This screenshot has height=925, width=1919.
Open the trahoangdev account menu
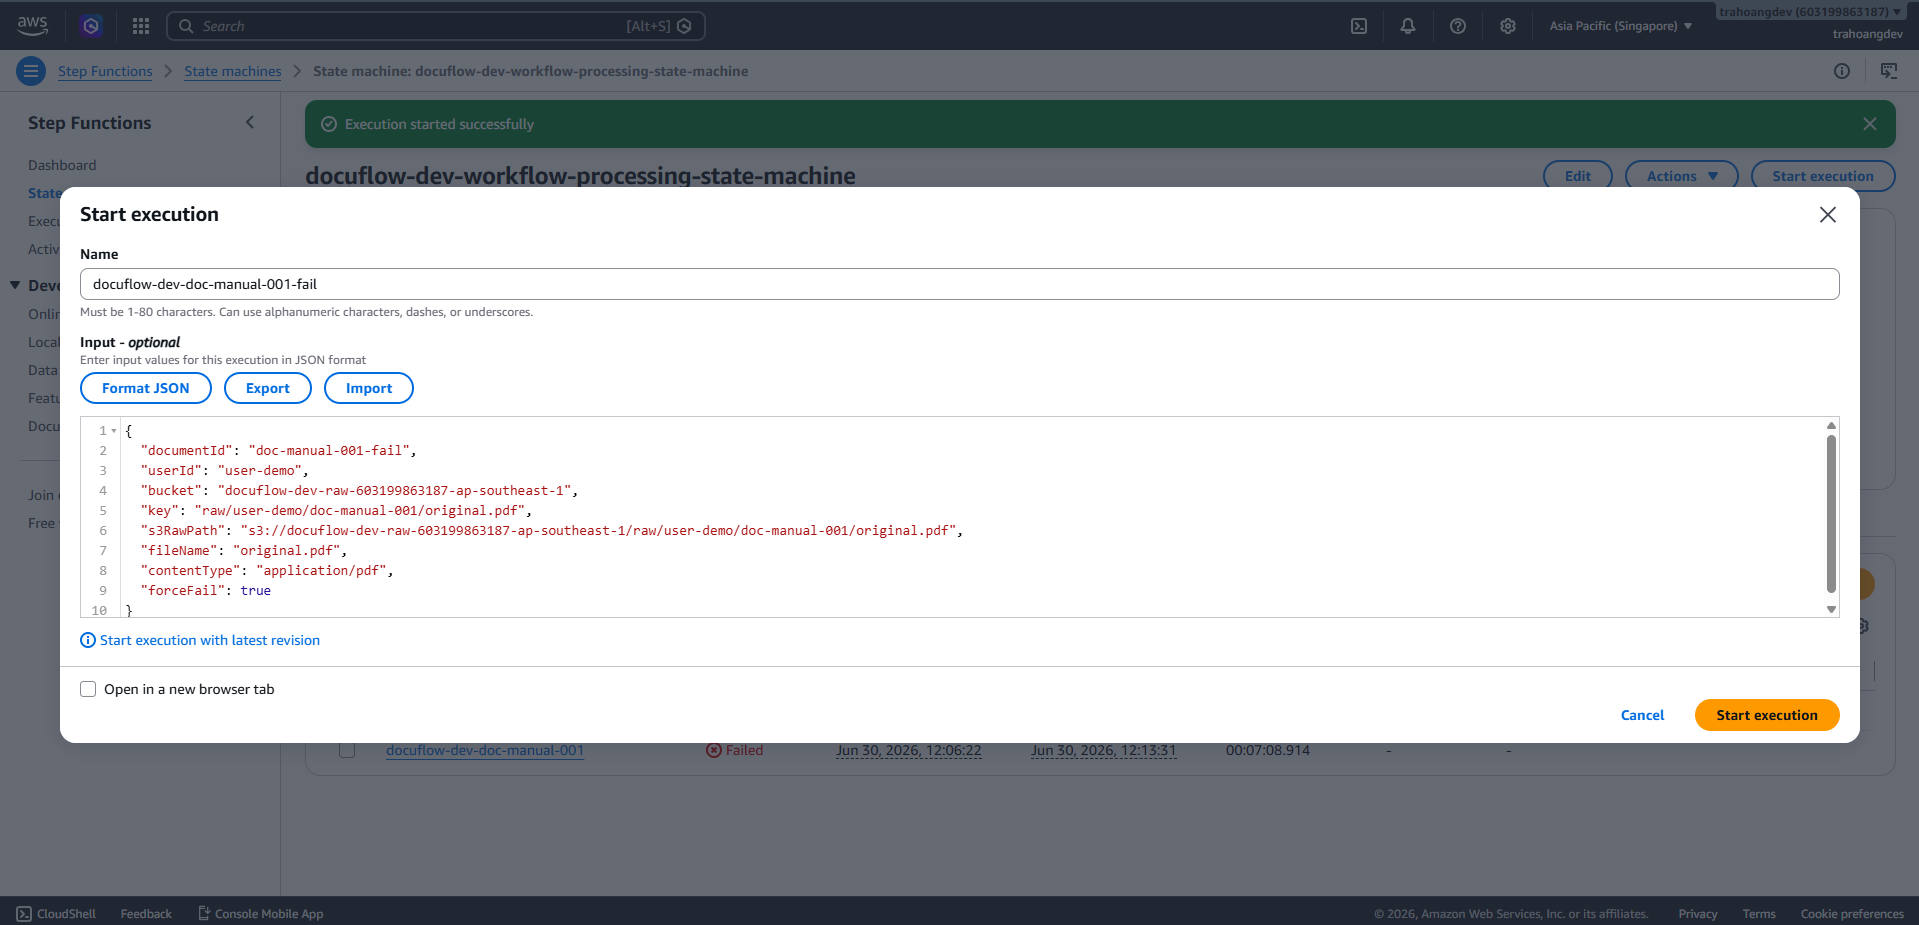coord(1811,12)
